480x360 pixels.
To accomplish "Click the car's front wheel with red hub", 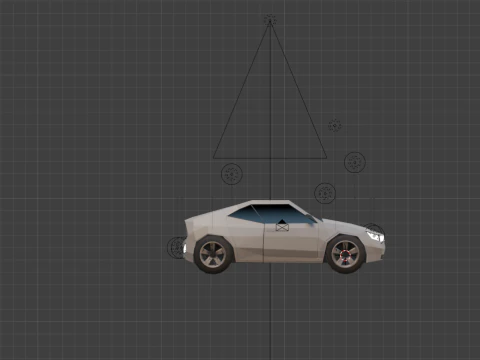I will 346,255.
